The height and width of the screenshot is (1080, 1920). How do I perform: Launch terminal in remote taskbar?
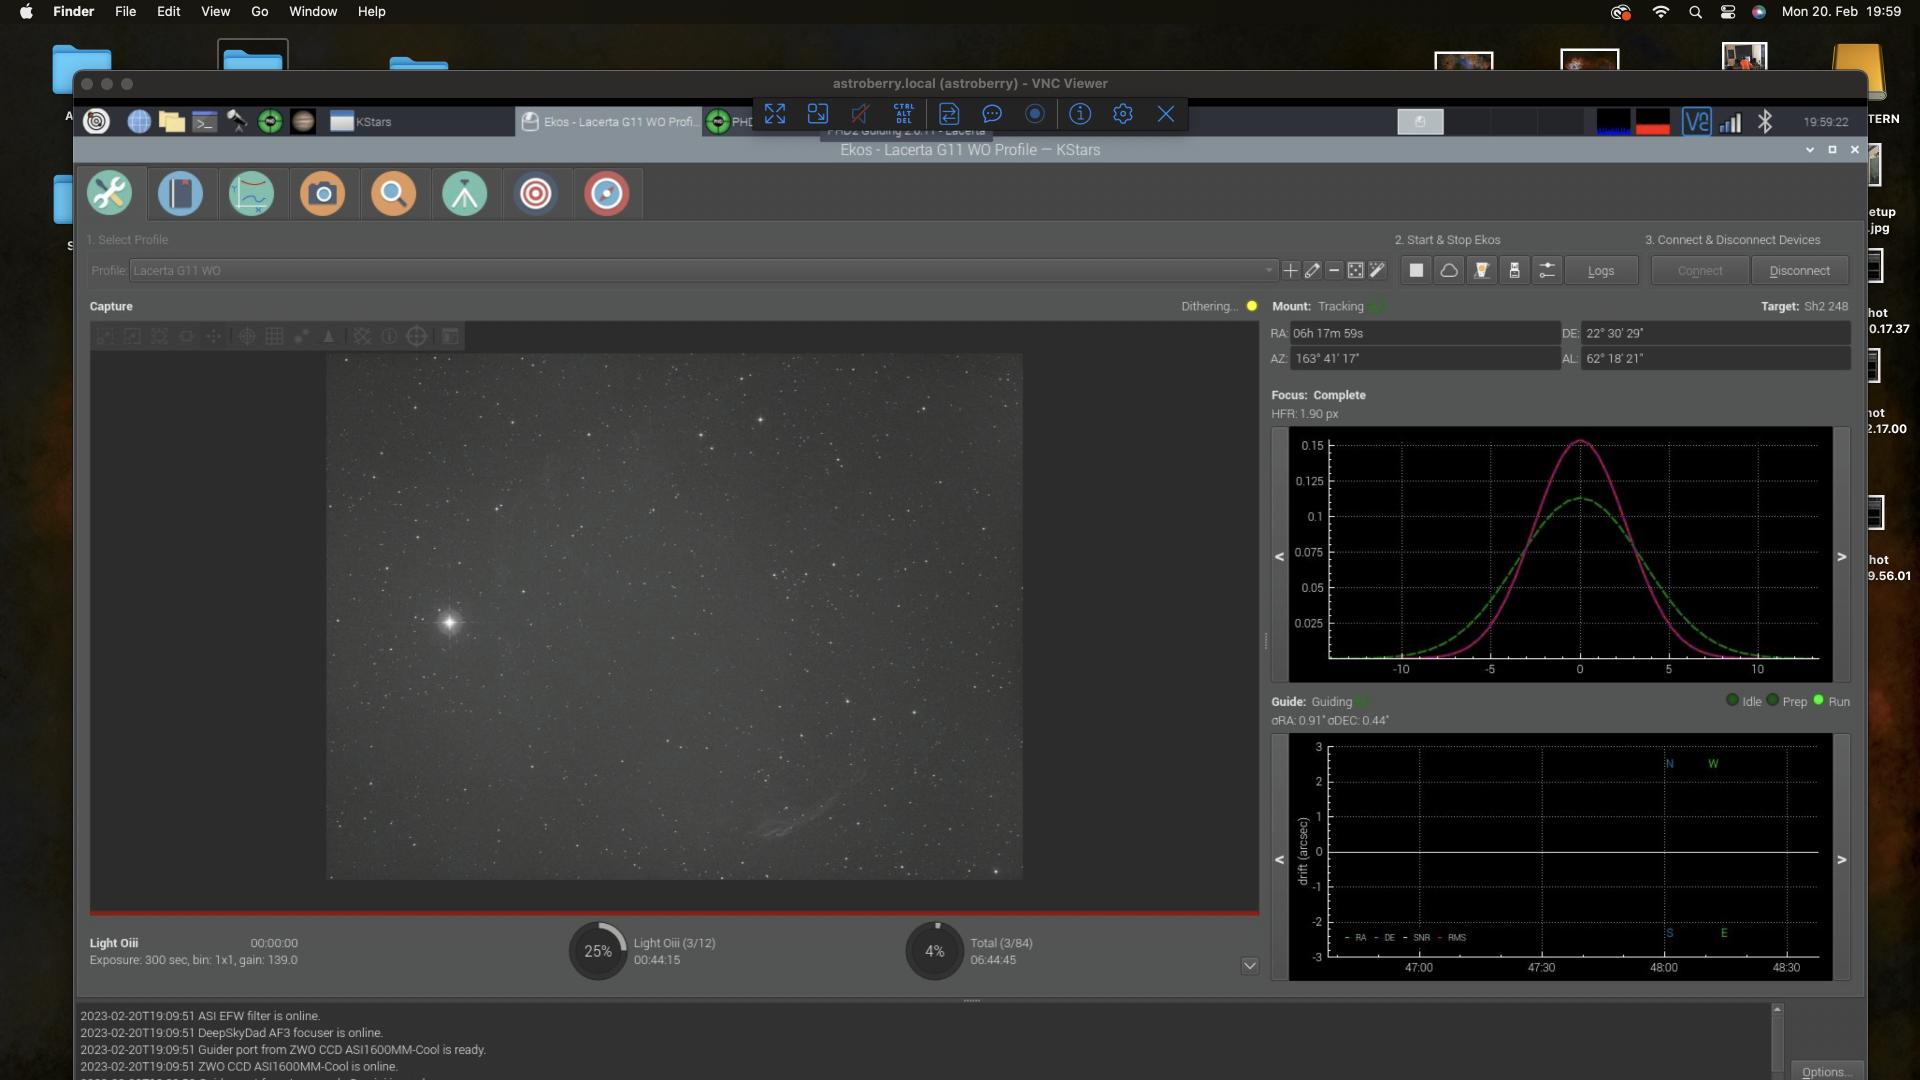[x=204, y=122]
